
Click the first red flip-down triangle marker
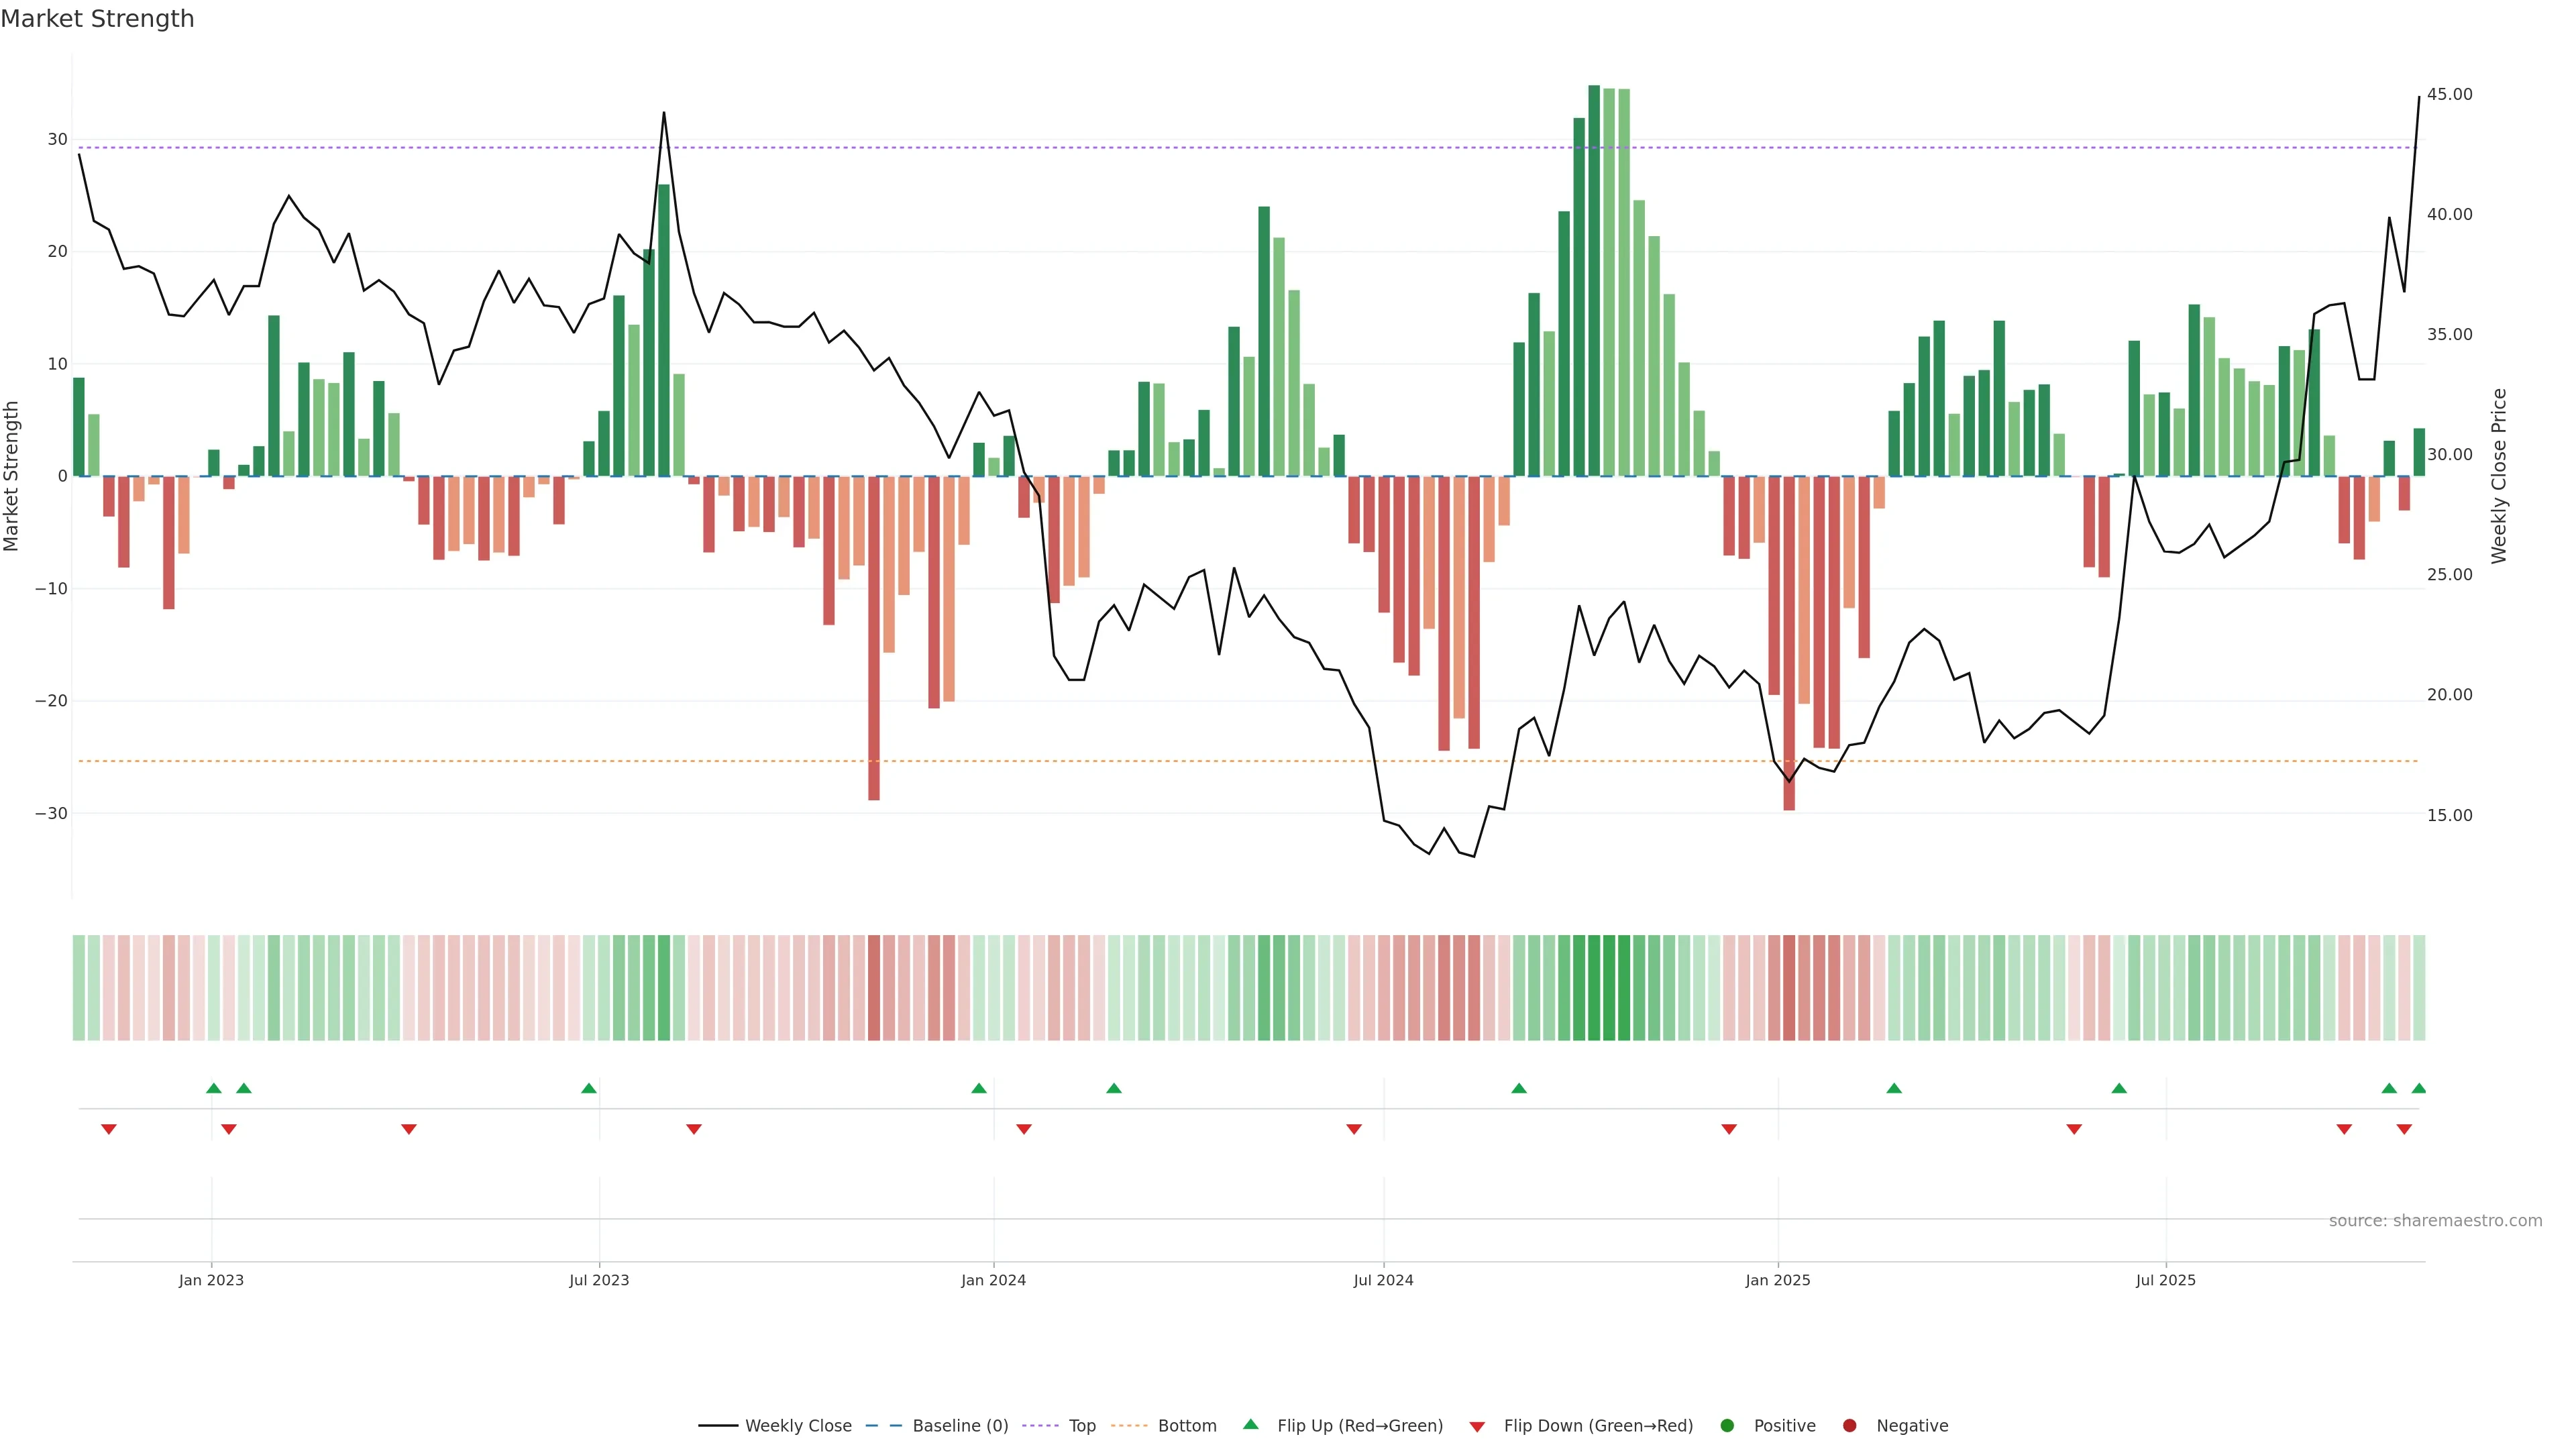(109, 1129)
